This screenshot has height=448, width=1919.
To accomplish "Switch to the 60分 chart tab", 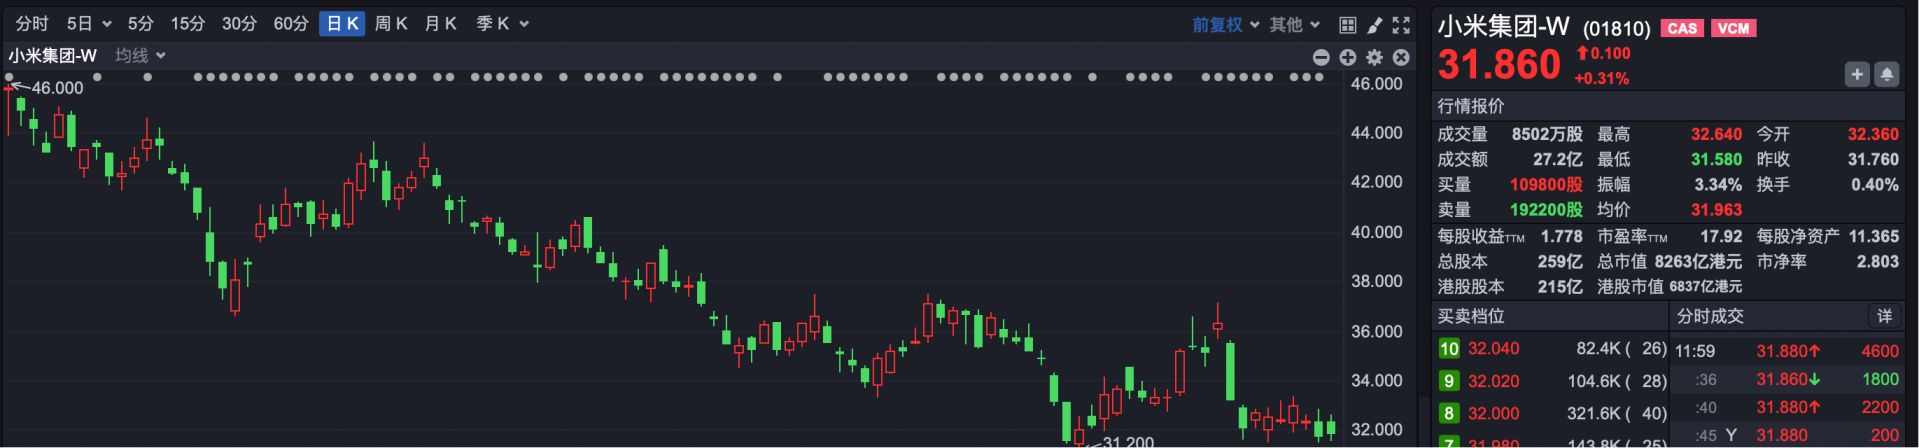I will (x=291, y=23).
